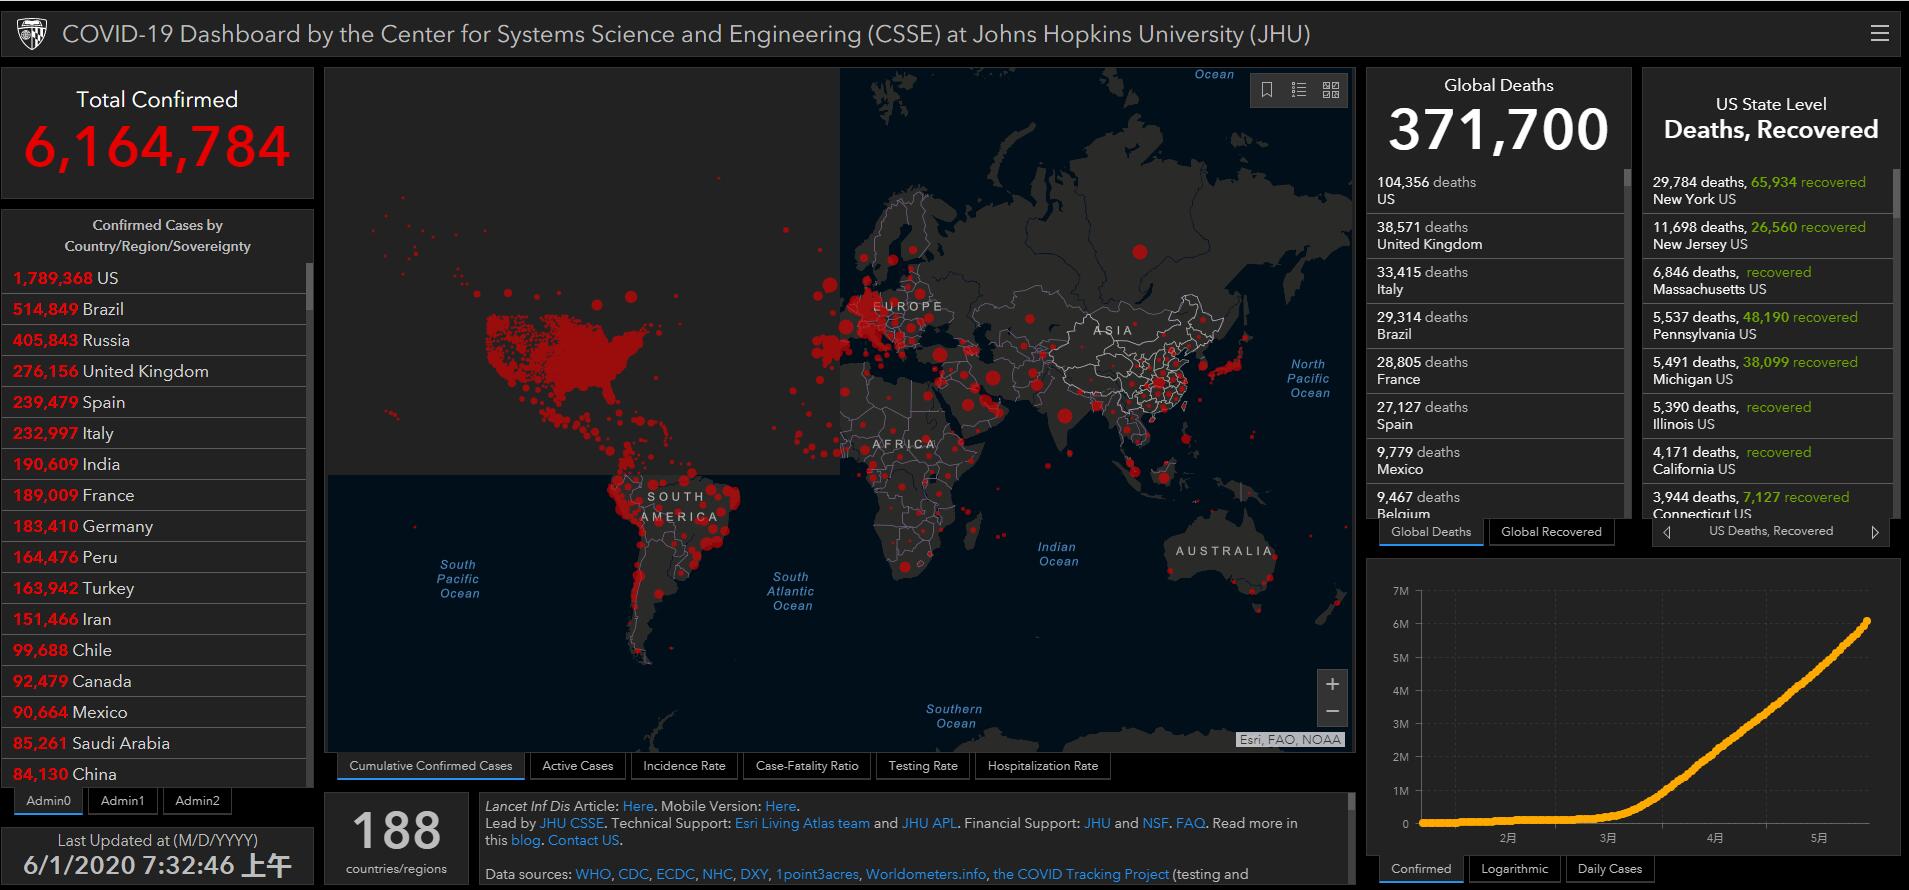The image size is (1909, 890).
Task: Go to previous US state panel arrow
Action: 1667,532
